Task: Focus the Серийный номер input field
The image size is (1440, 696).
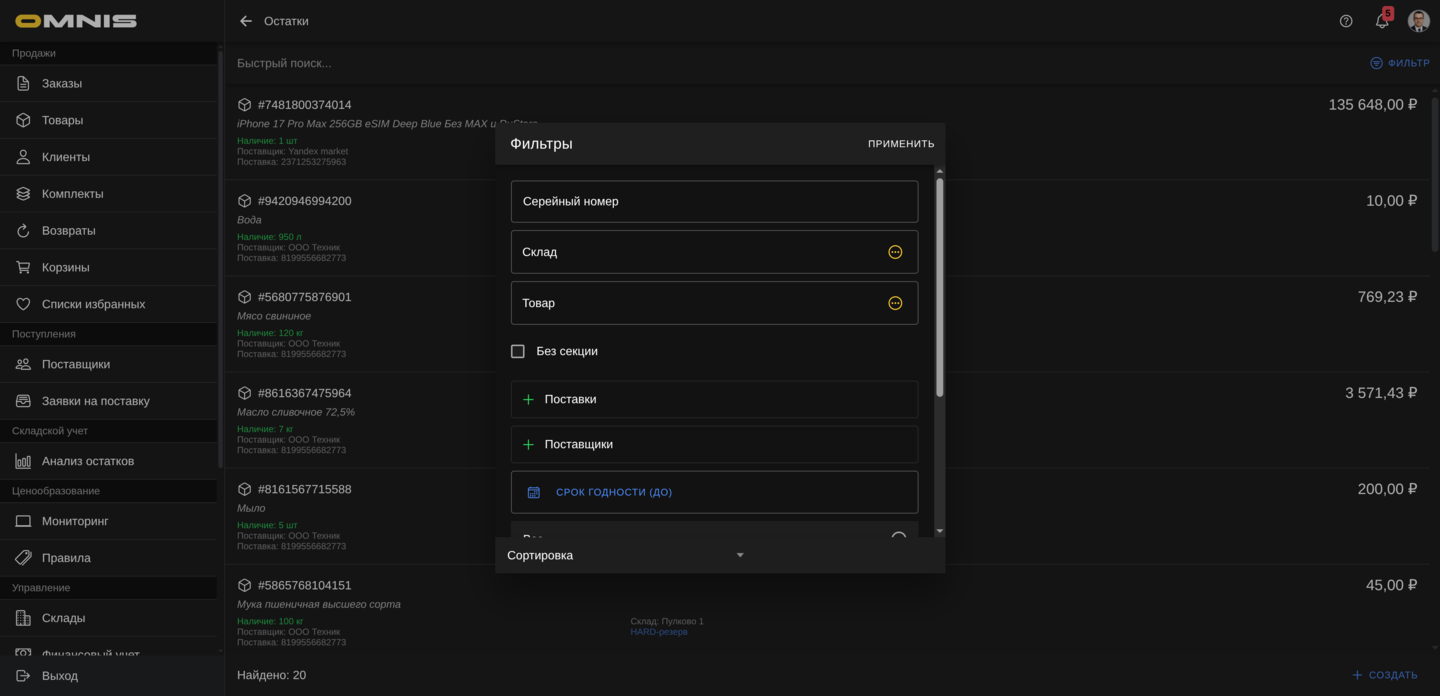Action: click(x=714, y=201)
